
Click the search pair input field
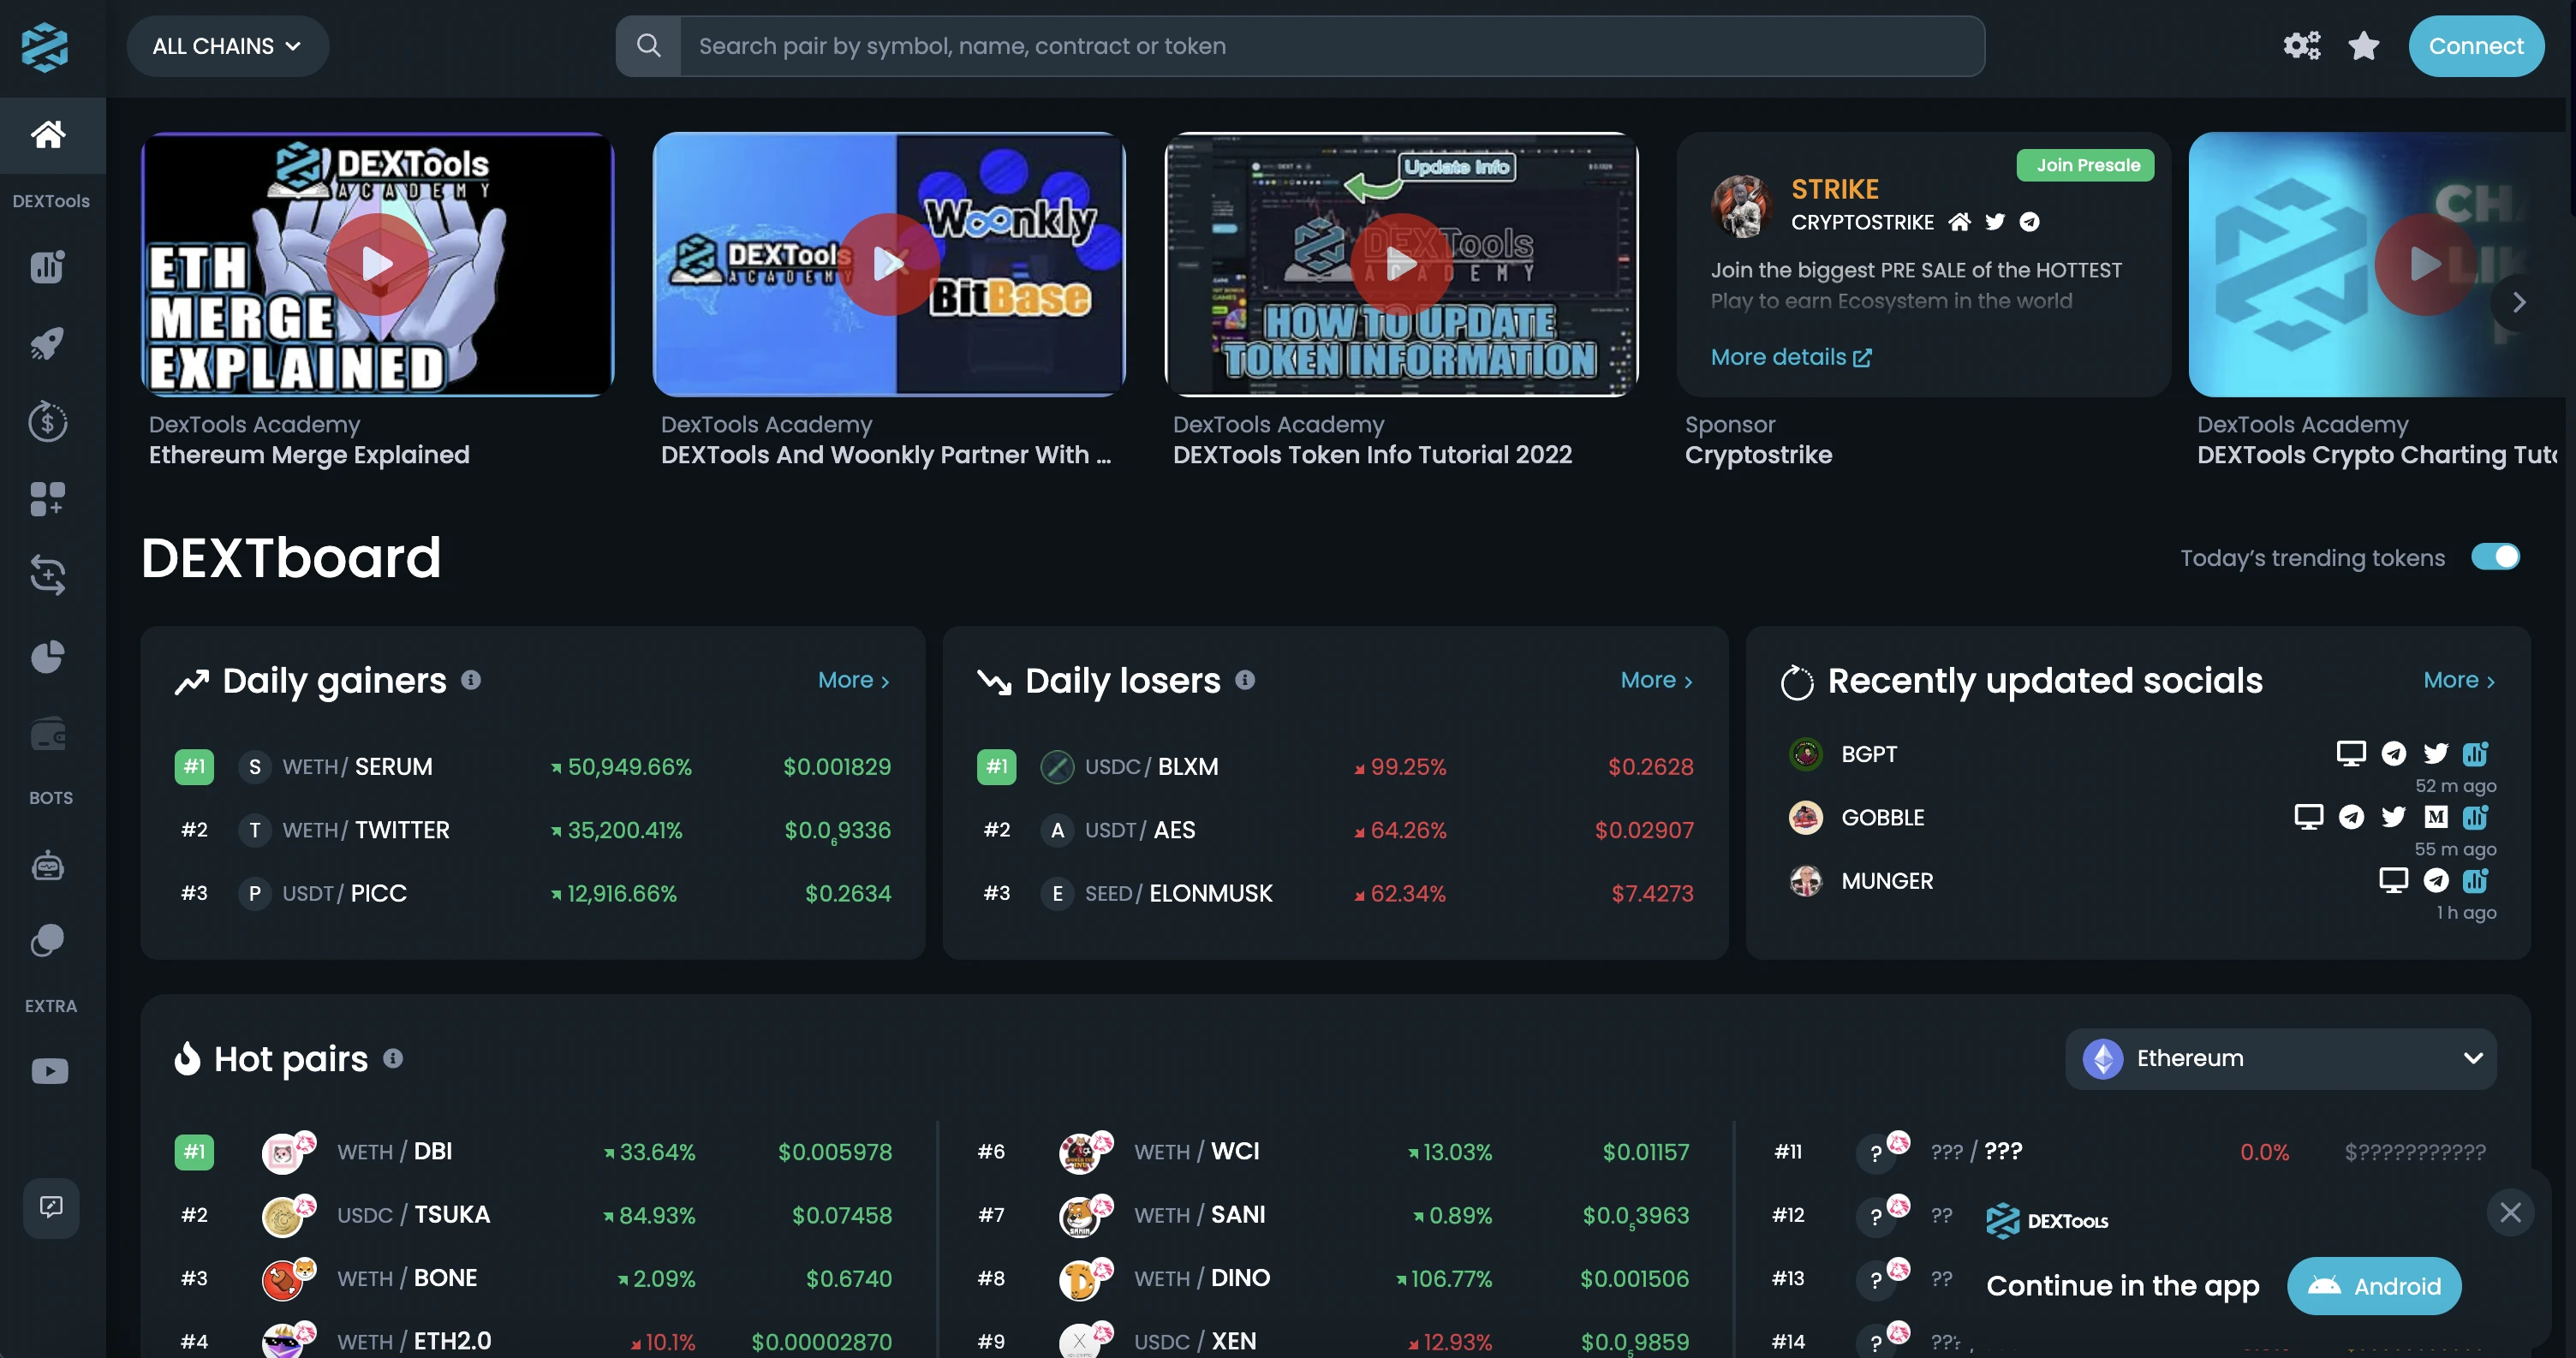1332,46
